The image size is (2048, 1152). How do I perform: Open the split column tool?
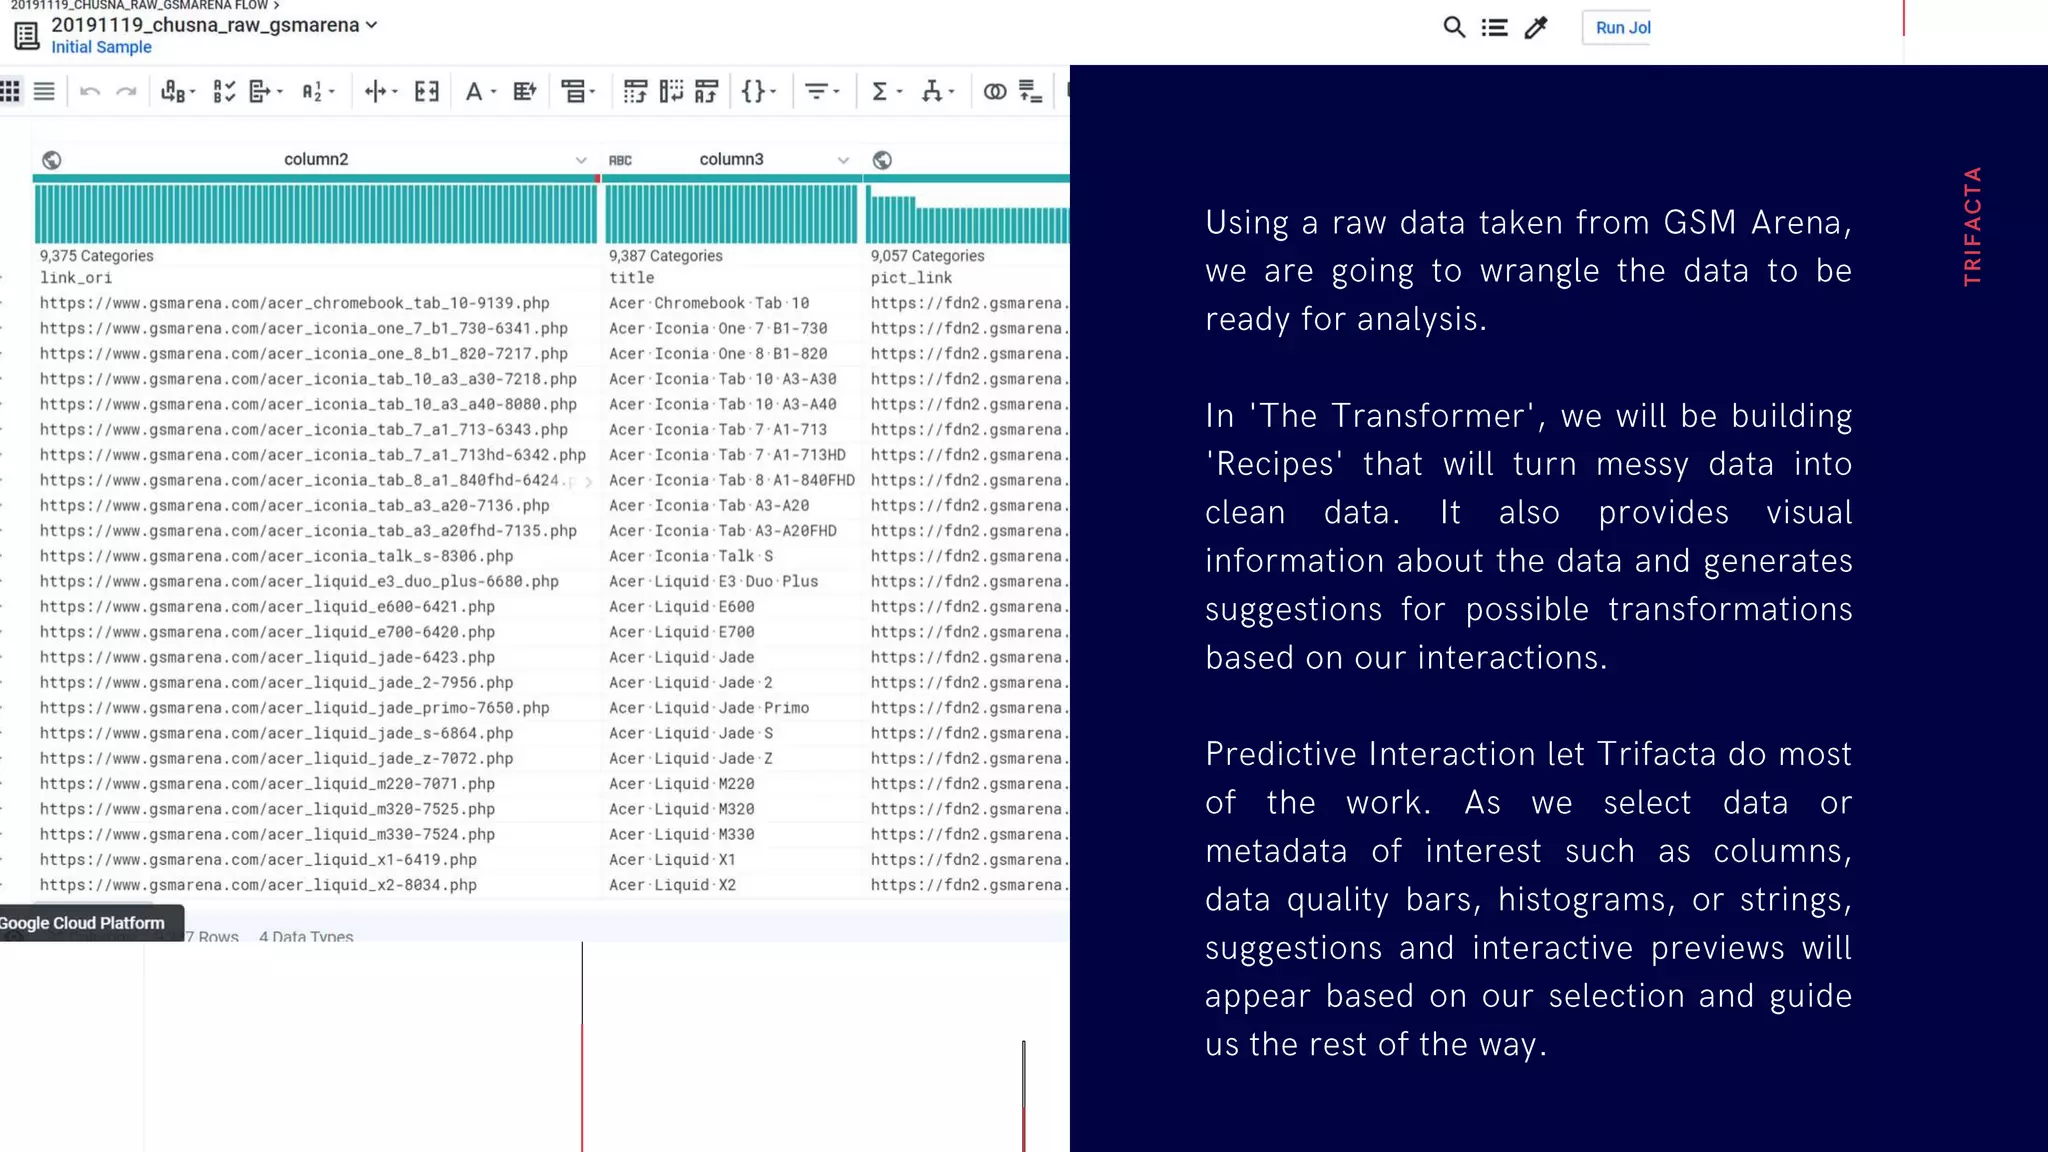click(375, 92)
